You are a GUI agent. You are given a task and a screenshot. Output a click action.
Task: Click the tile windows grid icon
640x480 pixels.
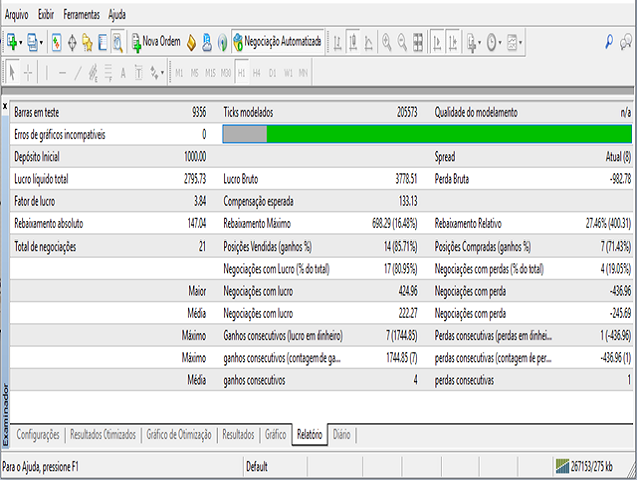pos(420,42)
